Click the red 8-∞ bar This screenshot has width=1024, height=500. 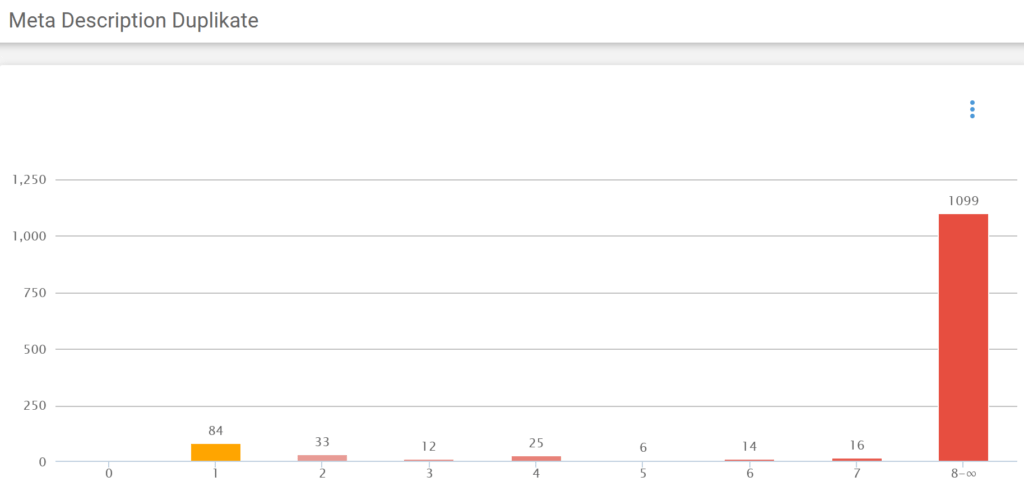[x=963, y=337]
